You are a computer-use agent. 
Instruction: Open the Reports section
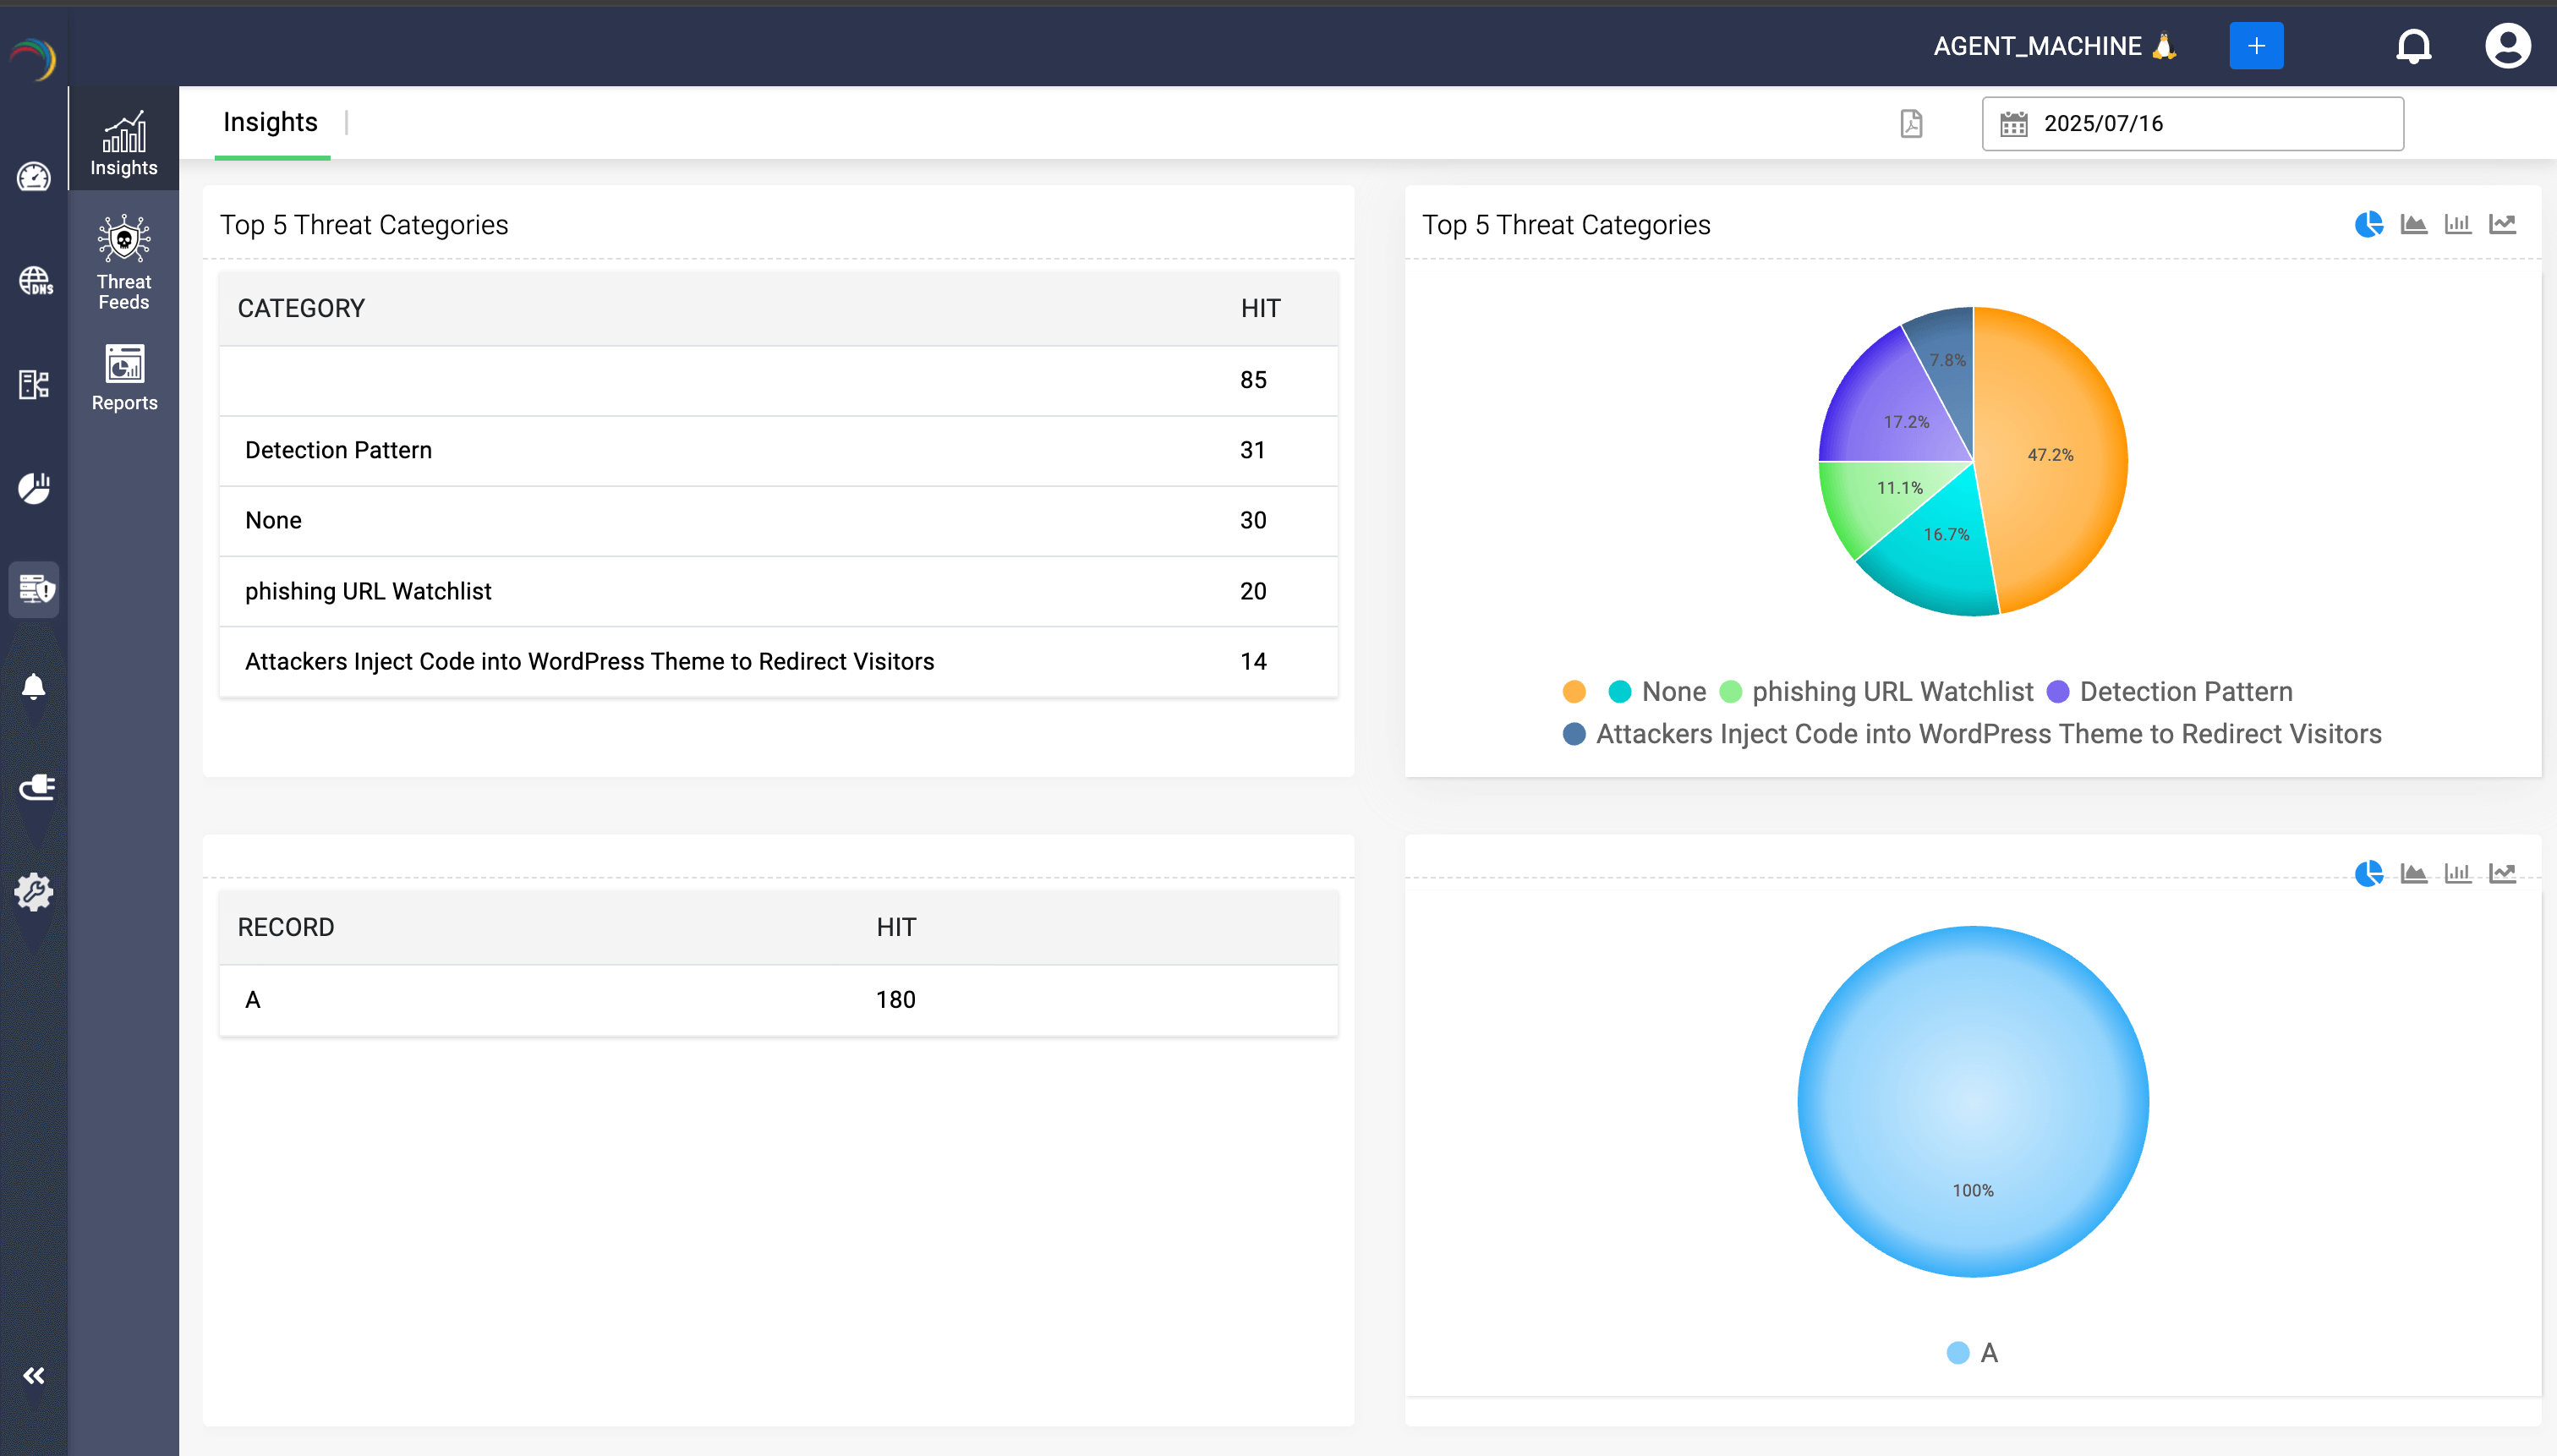(124, 377)
